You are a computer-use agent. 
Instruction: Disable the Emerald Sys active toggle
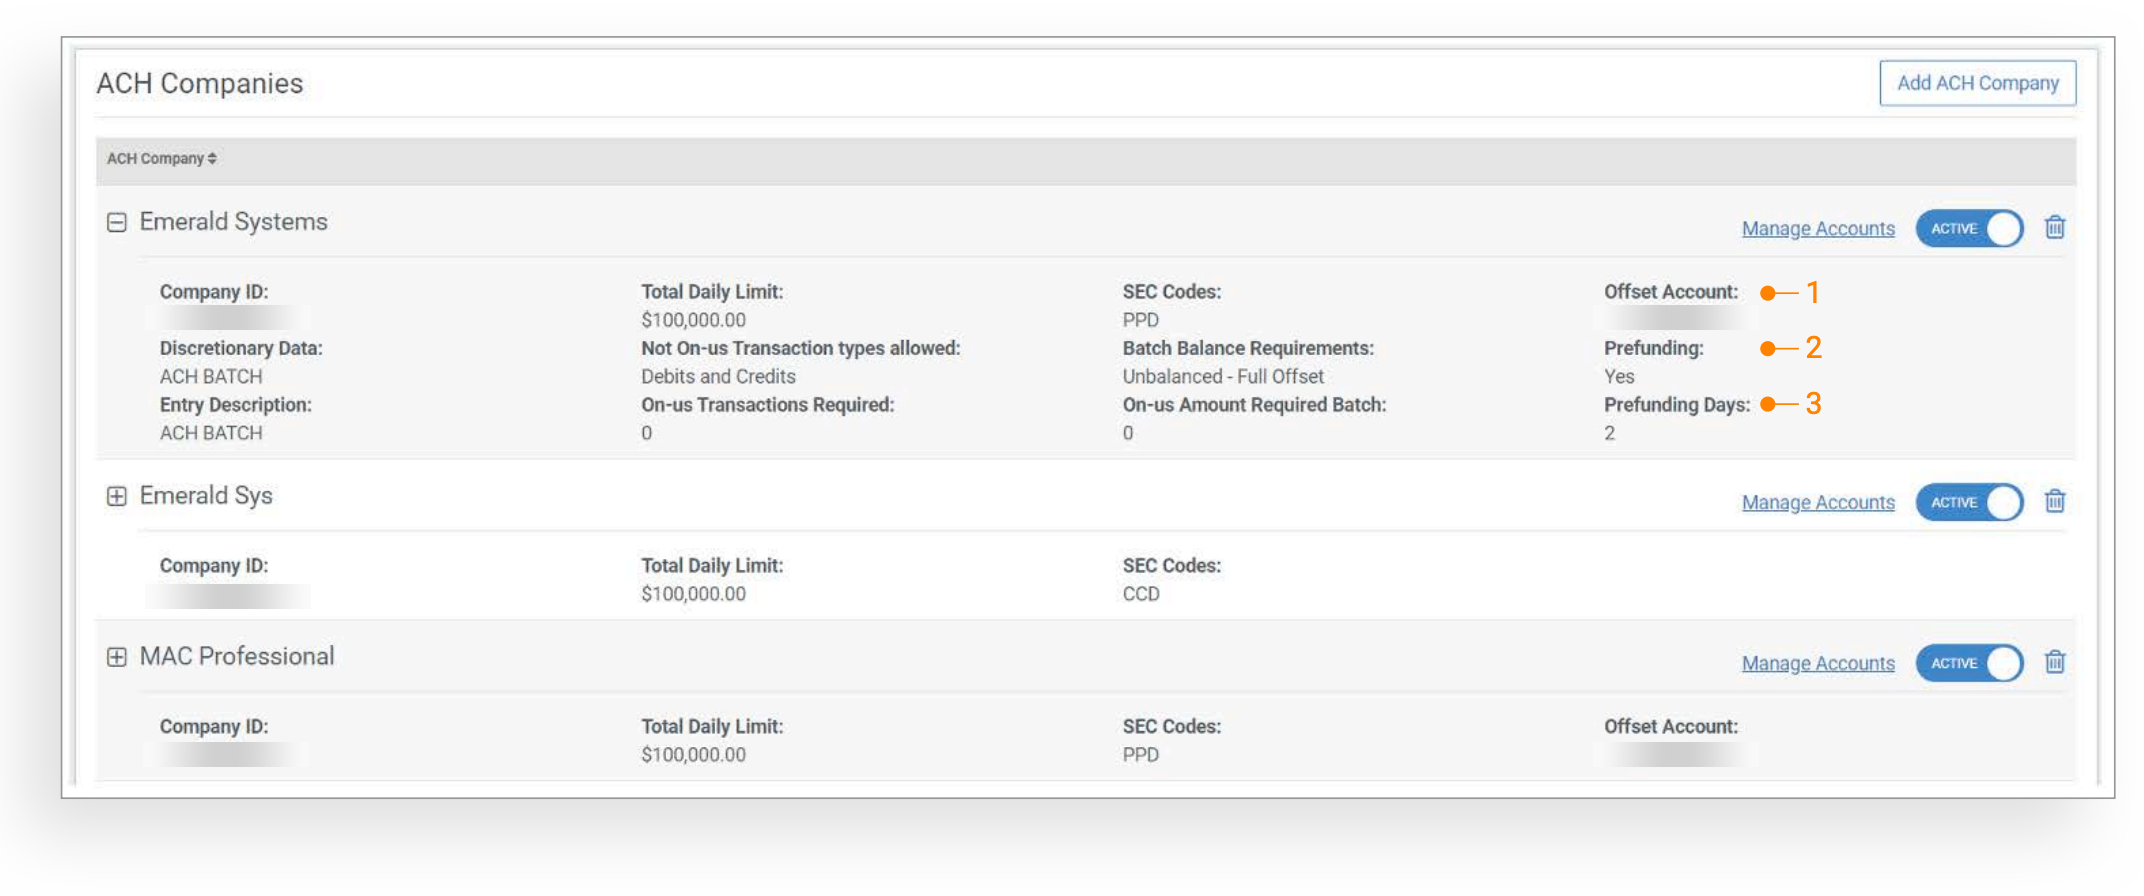(1968, 502)
